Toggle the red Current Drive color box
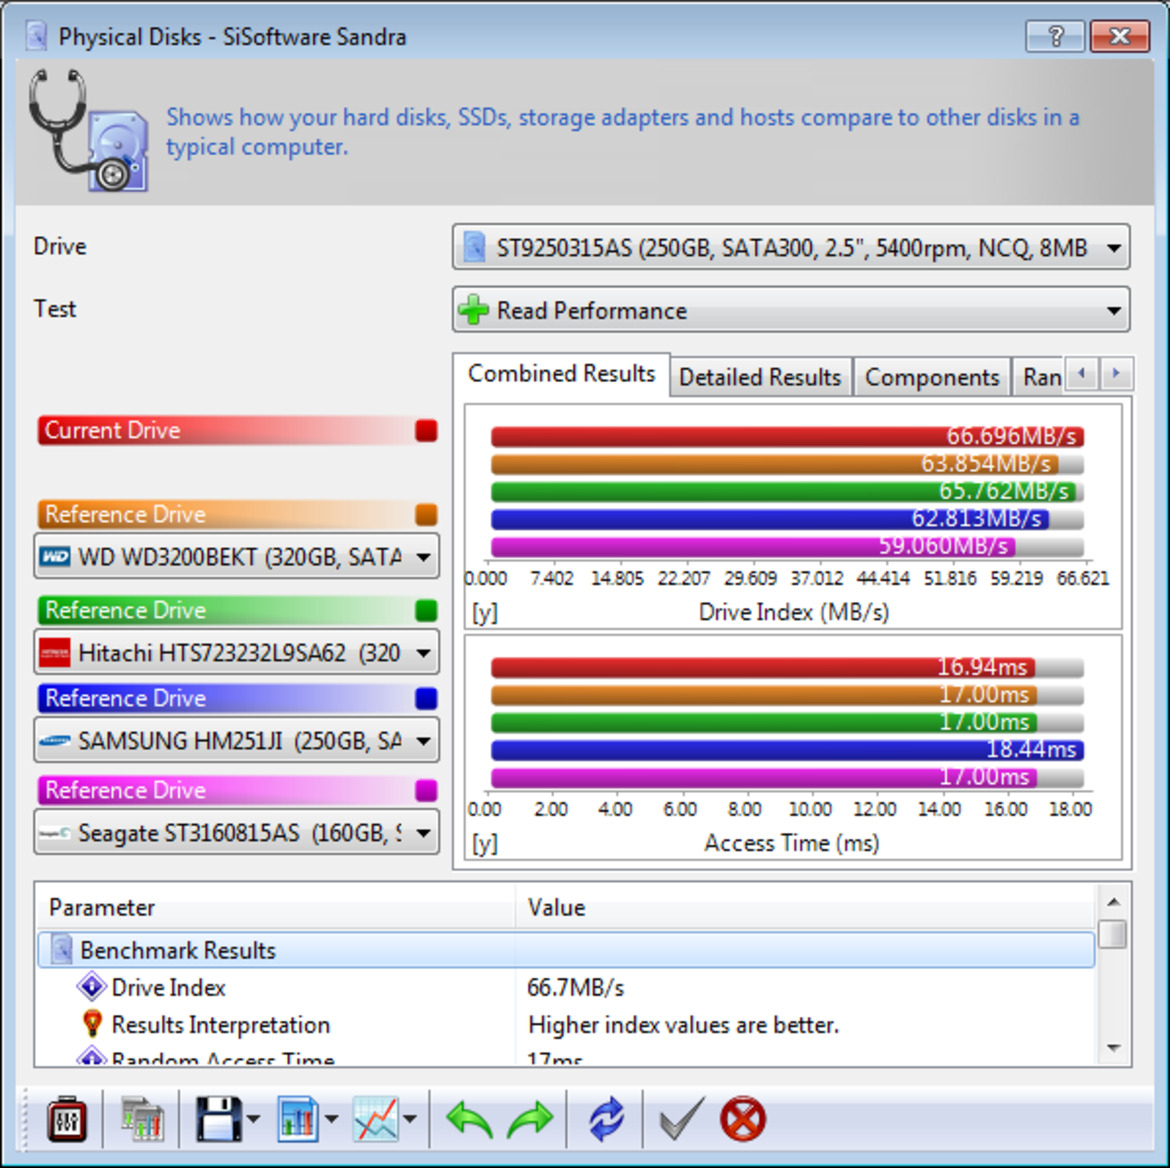1170x1168 pixels. [x=426, y=431]
